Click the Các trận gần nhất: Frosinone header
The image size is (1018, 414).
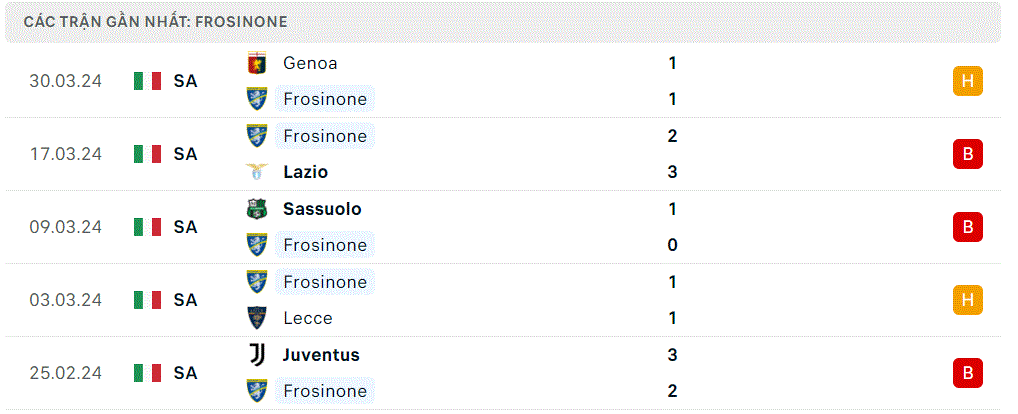coord(156,21)
